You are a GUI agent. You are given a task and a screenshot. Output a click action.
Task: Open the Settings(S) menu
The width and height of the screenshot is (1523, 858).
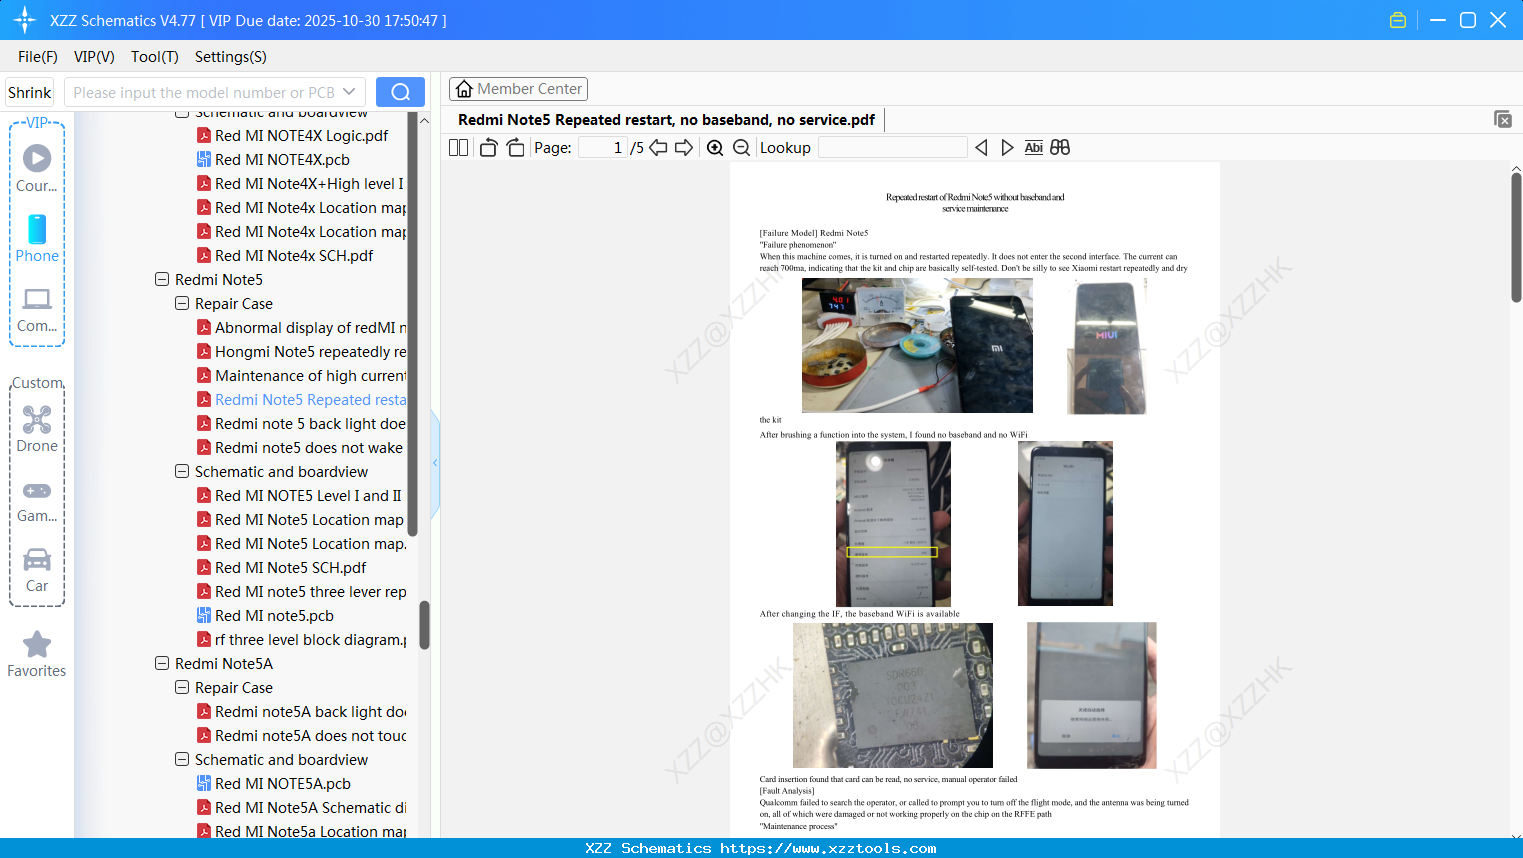(230, 57)
